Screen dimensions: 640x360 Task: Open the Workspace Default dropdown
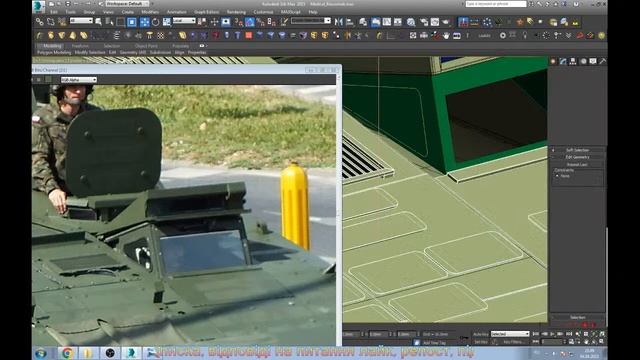click(126, 4)
